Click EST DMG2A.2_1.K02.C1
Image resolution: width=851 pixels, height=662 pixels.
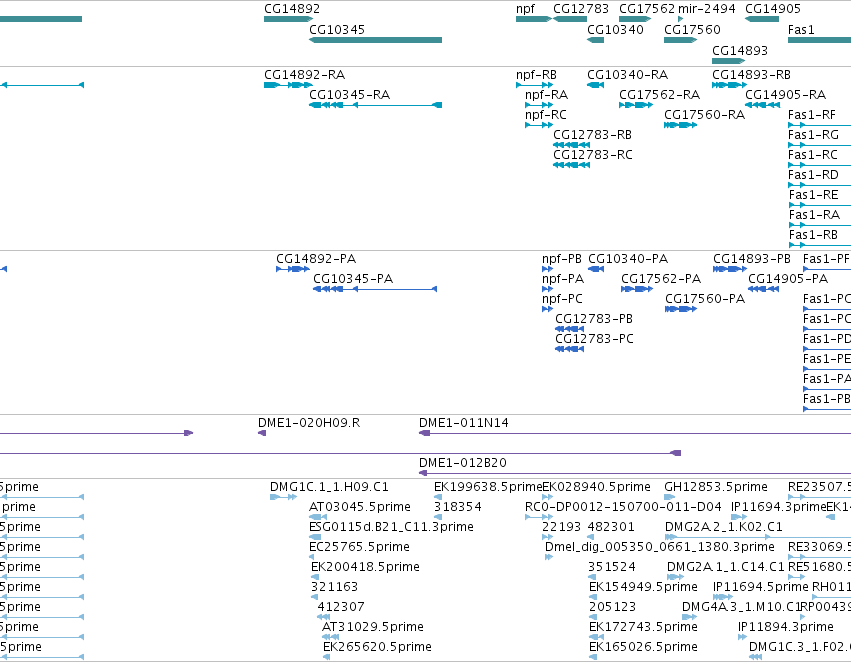tap(723, 527)
